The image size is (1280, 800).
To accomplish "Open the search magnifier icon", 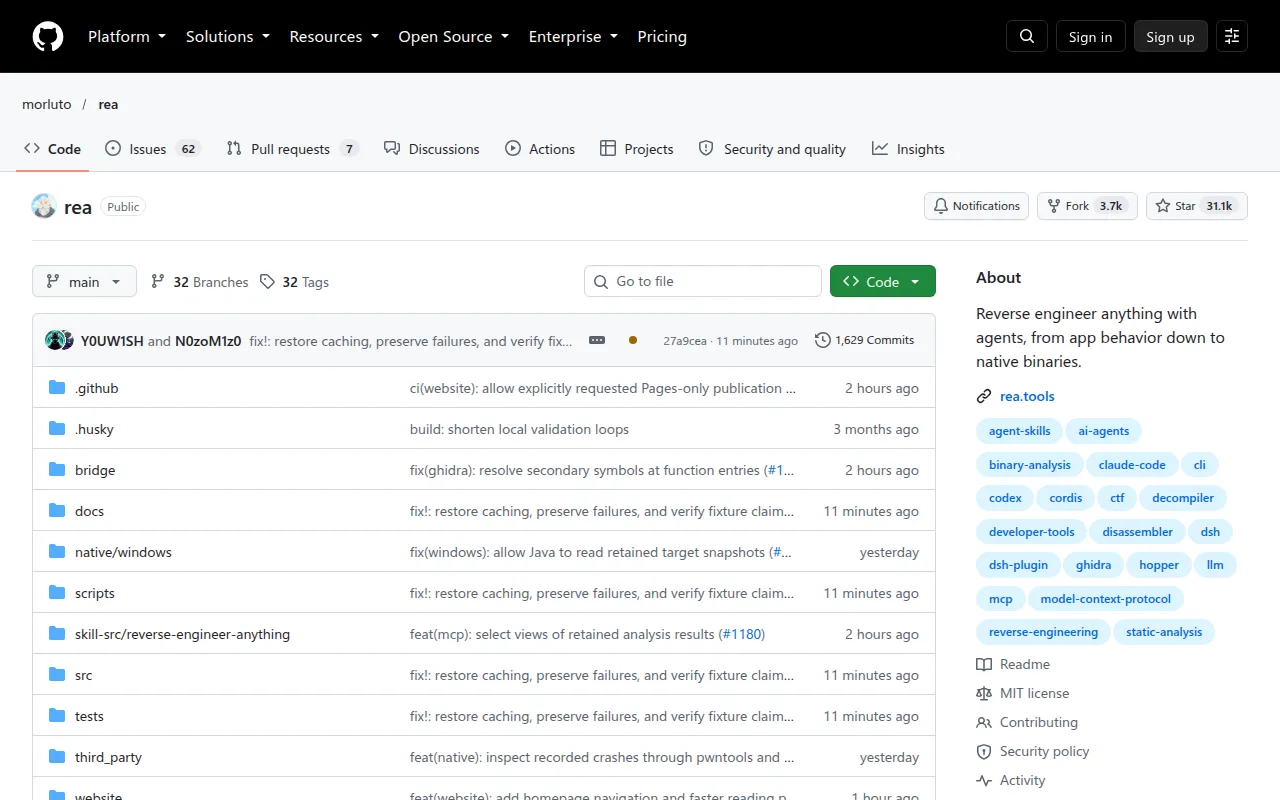I will click(x=1027, y=36).
